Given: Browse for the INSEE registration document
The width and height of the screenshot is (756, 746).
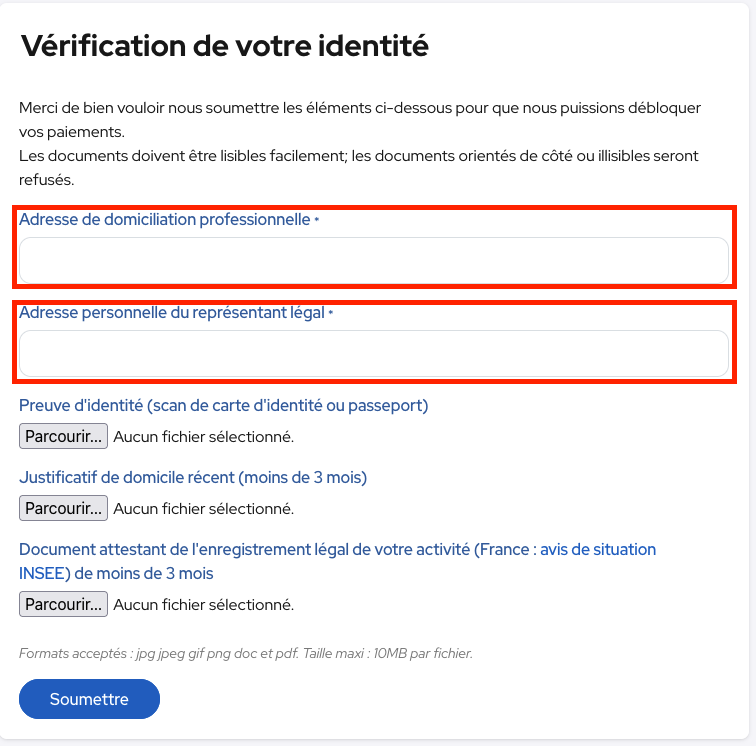Looking at the screenshot, I should click(x=63, y=604).
